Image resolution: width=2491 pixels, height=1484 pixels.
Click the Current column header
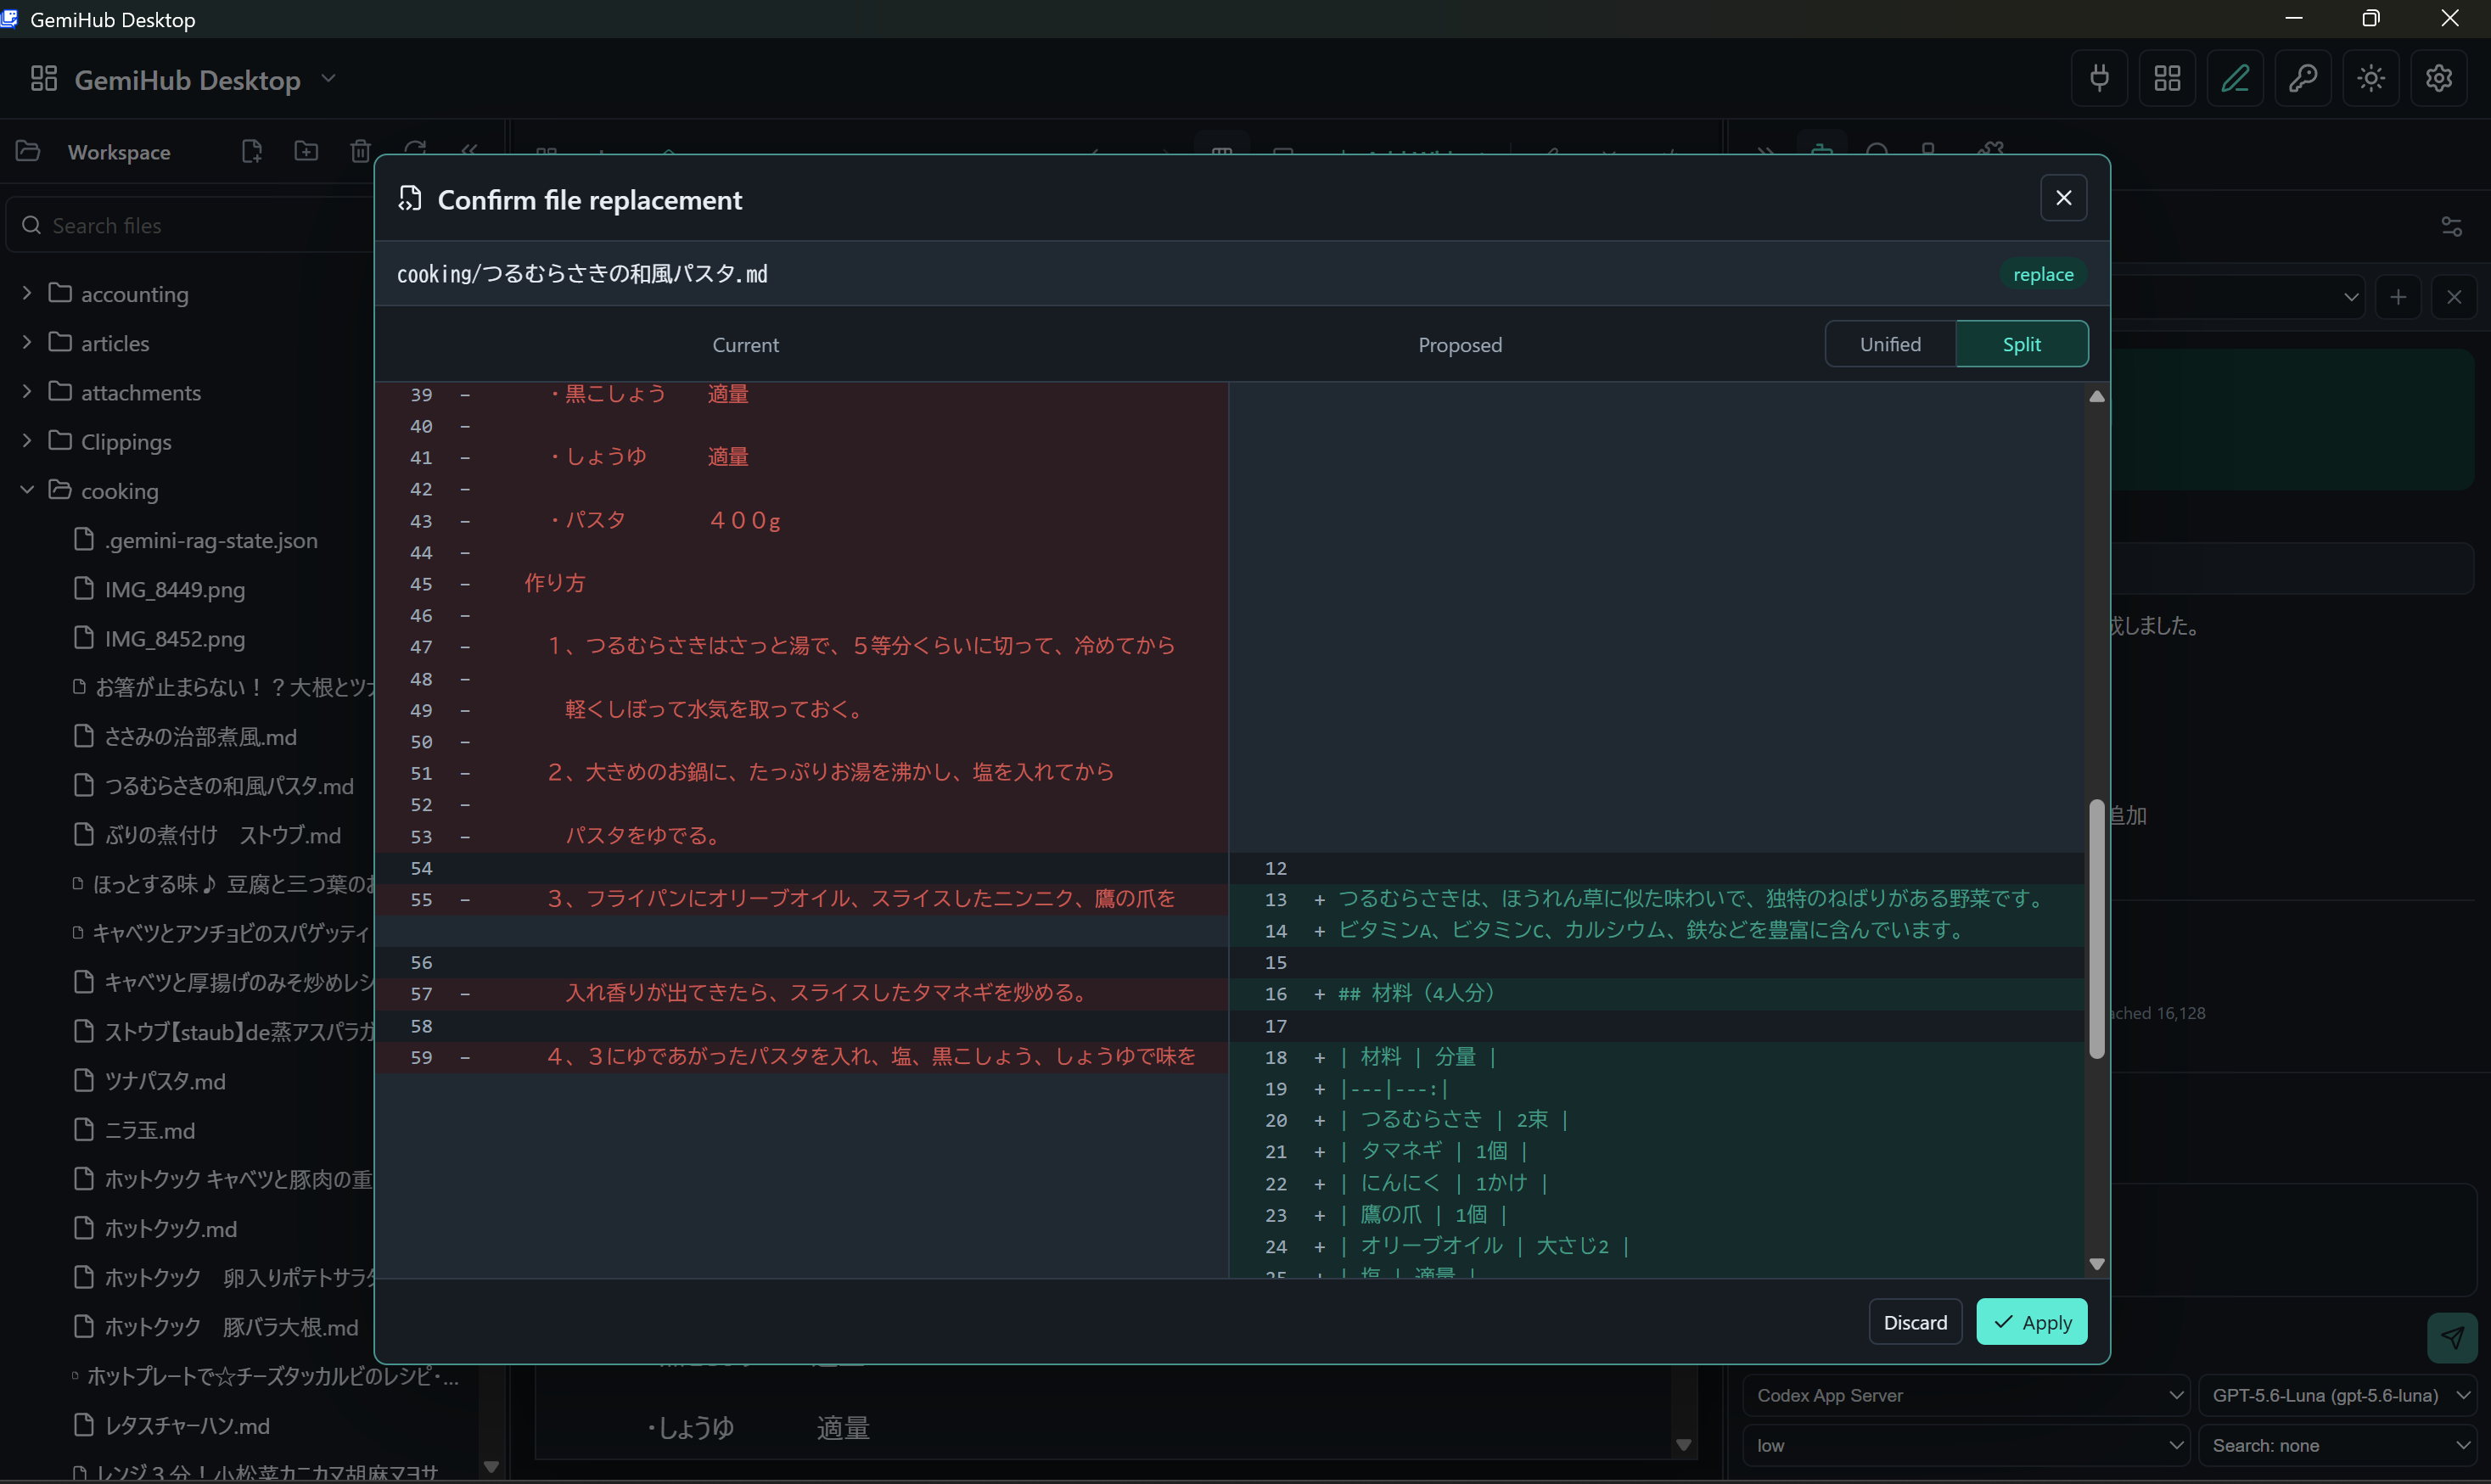tap(745, 345)
